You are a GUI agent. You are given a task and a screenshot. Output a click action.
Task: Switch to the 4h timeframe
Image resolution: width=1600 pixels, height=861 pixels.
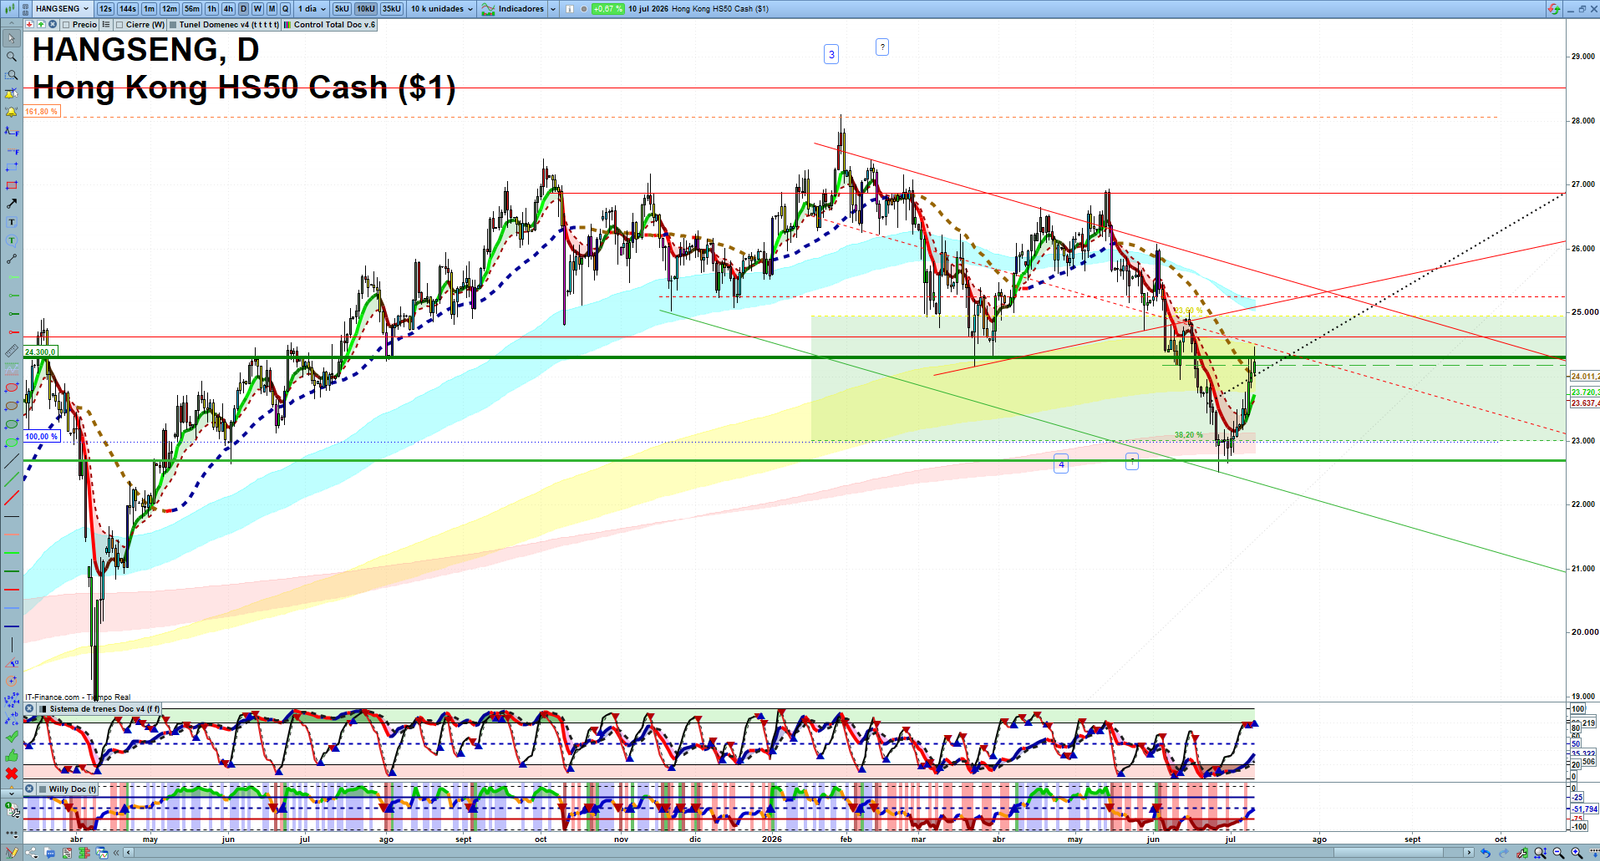click(228, 9)
